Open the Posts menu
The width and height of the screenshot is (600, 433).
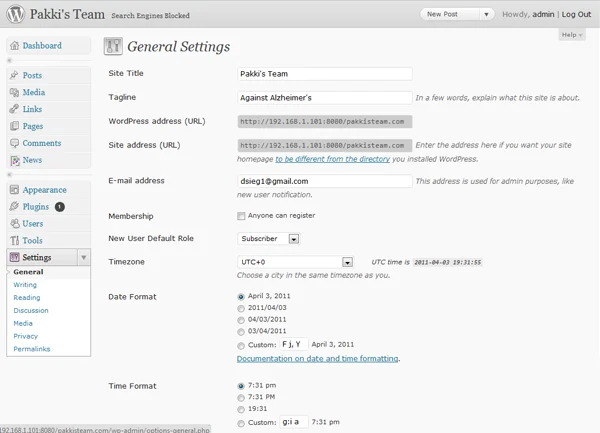click(32, 75)
